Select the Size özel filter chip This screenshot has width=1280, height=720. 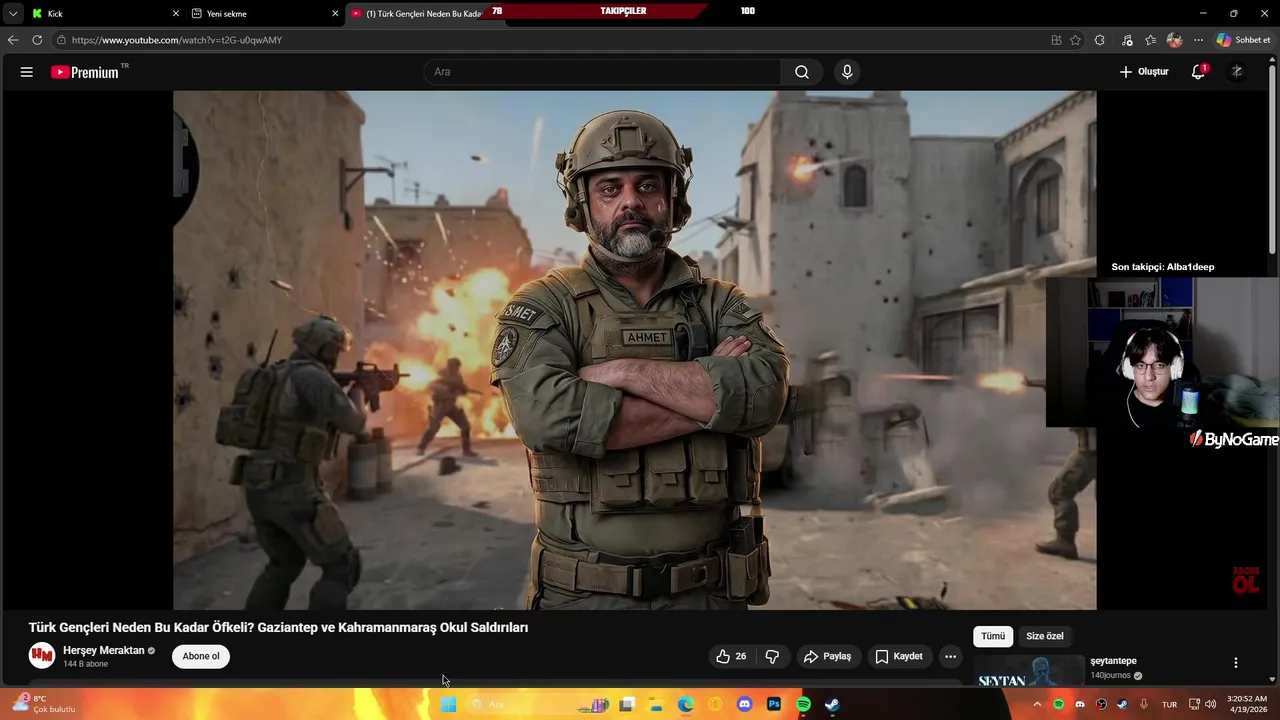coord(1045,636)
